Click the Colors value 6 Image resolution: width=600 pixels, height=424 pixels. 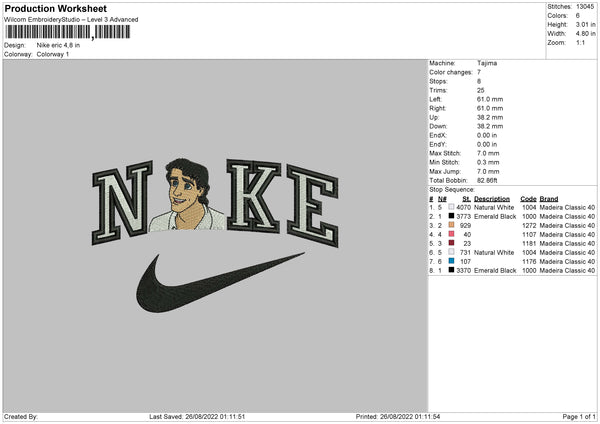pos(578,16)
